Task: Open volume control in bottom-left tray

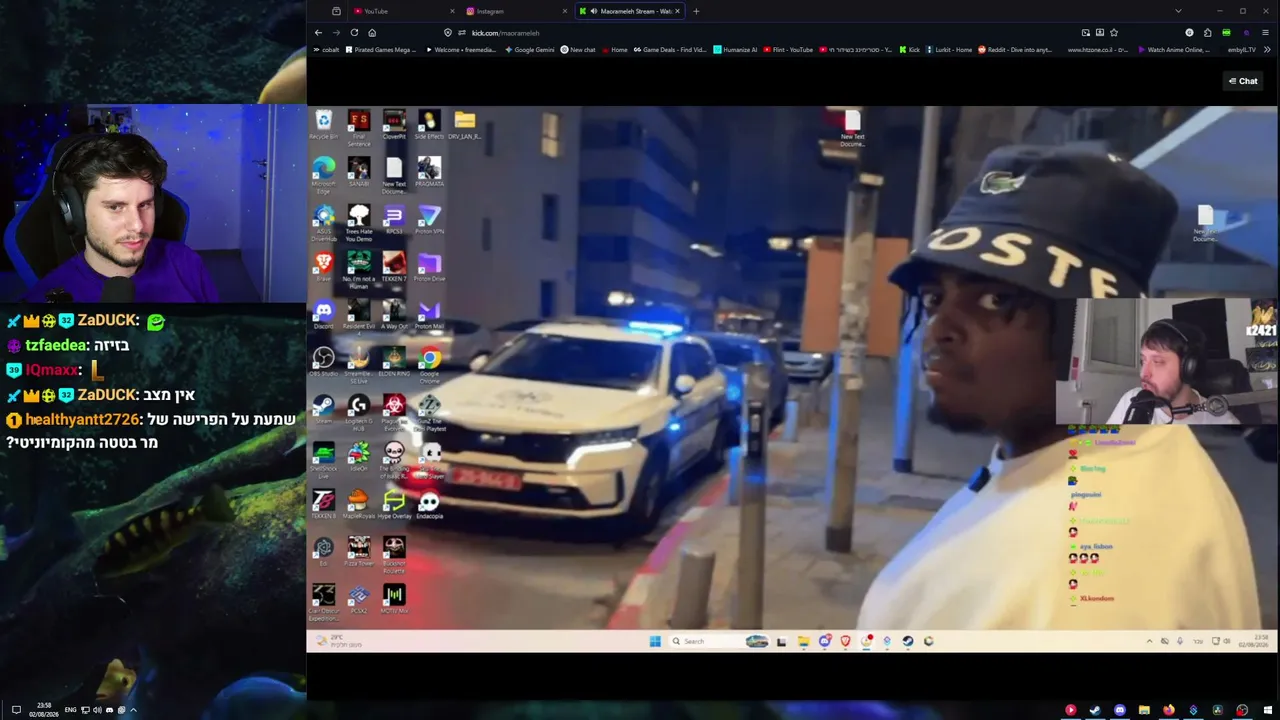Action: (x=97, y=710)
